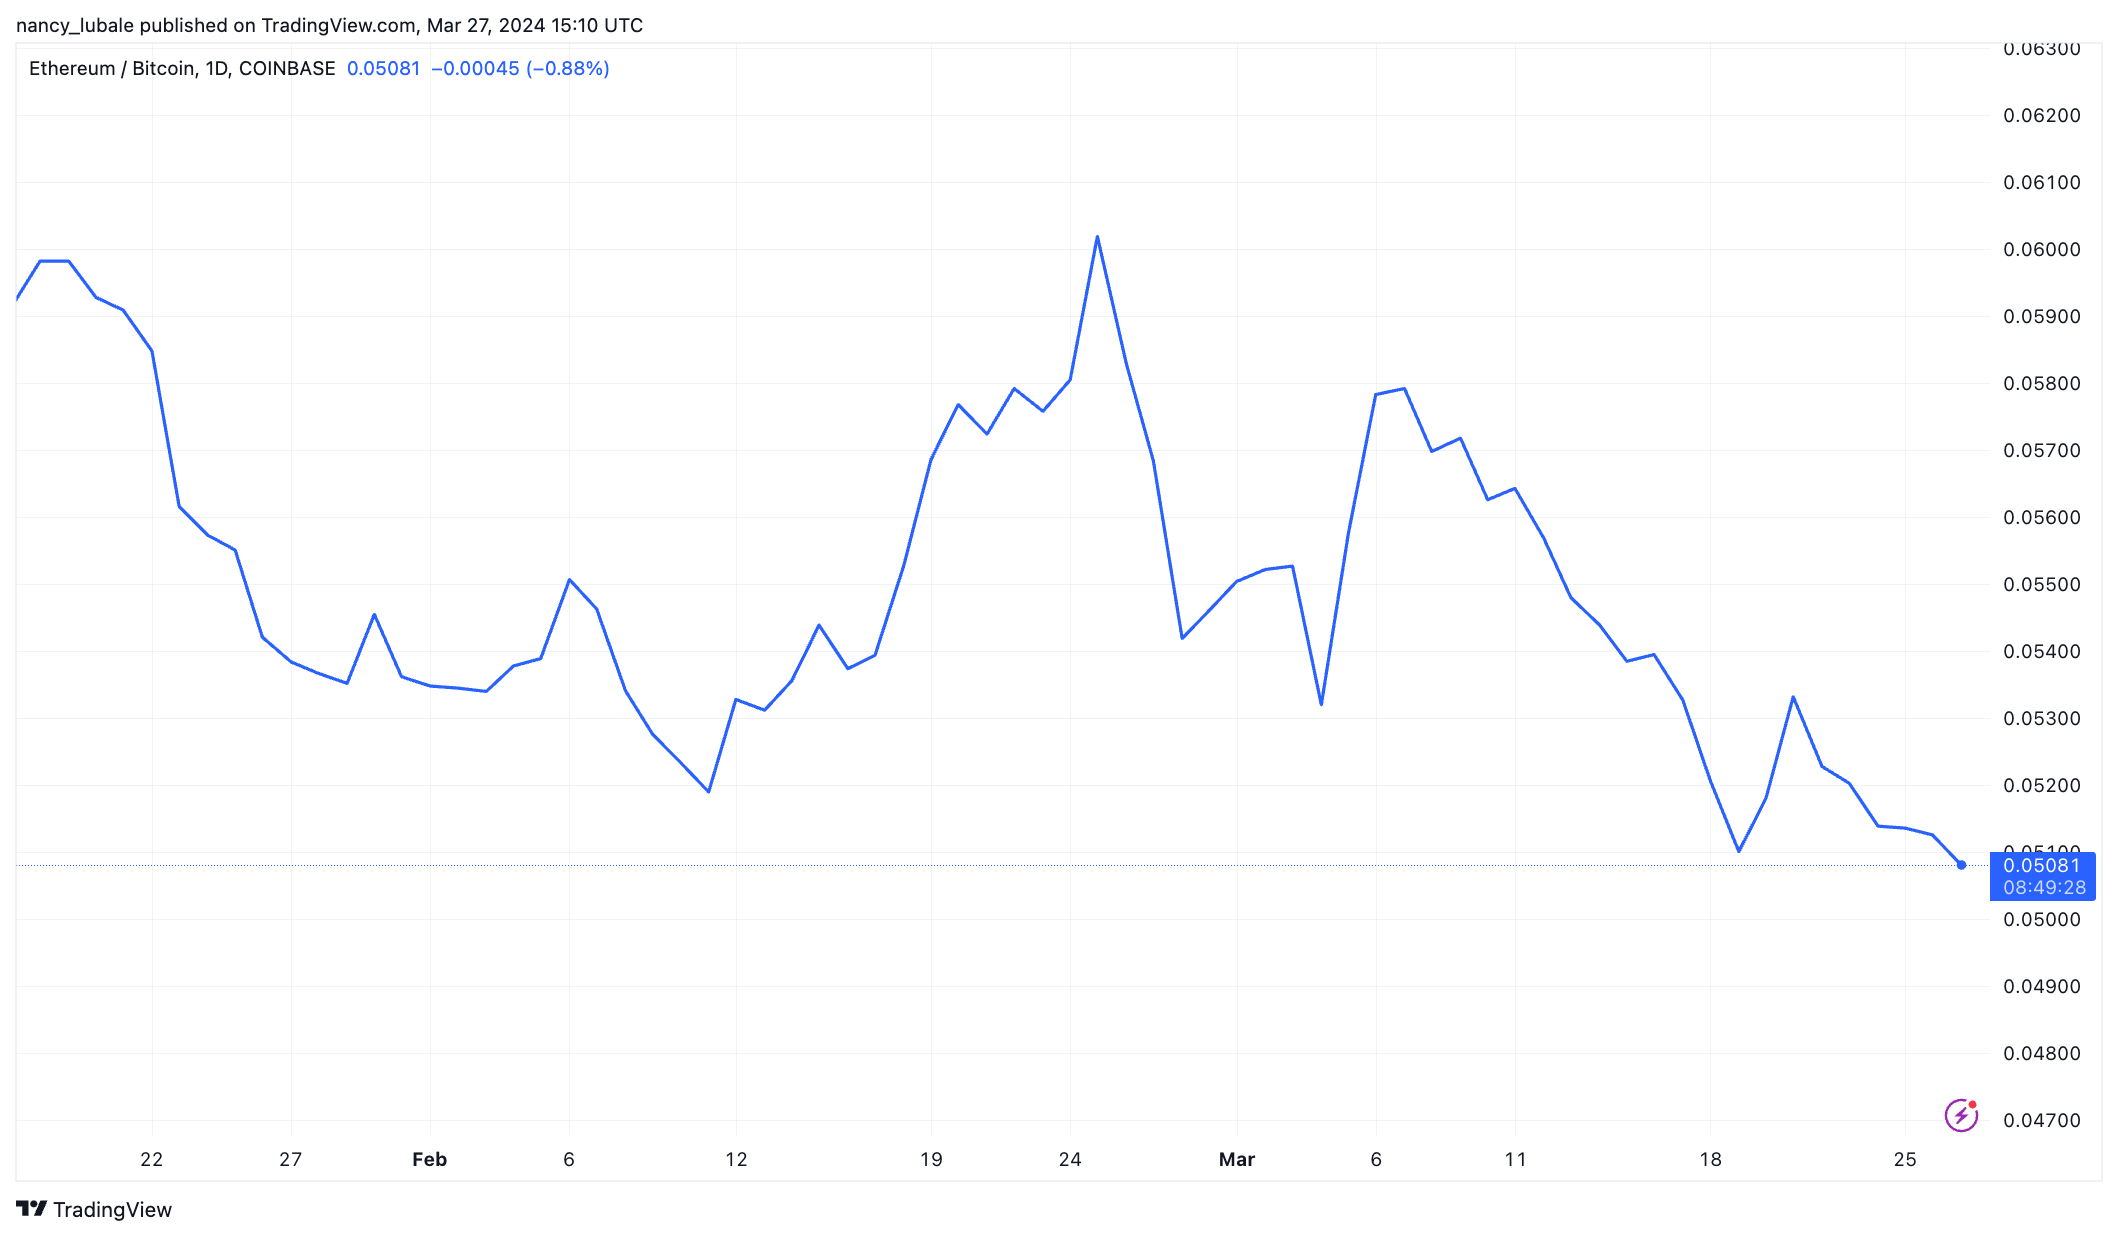
Task: Click the blue 0.05081 current price tag
Action: tap(2041, 866)
